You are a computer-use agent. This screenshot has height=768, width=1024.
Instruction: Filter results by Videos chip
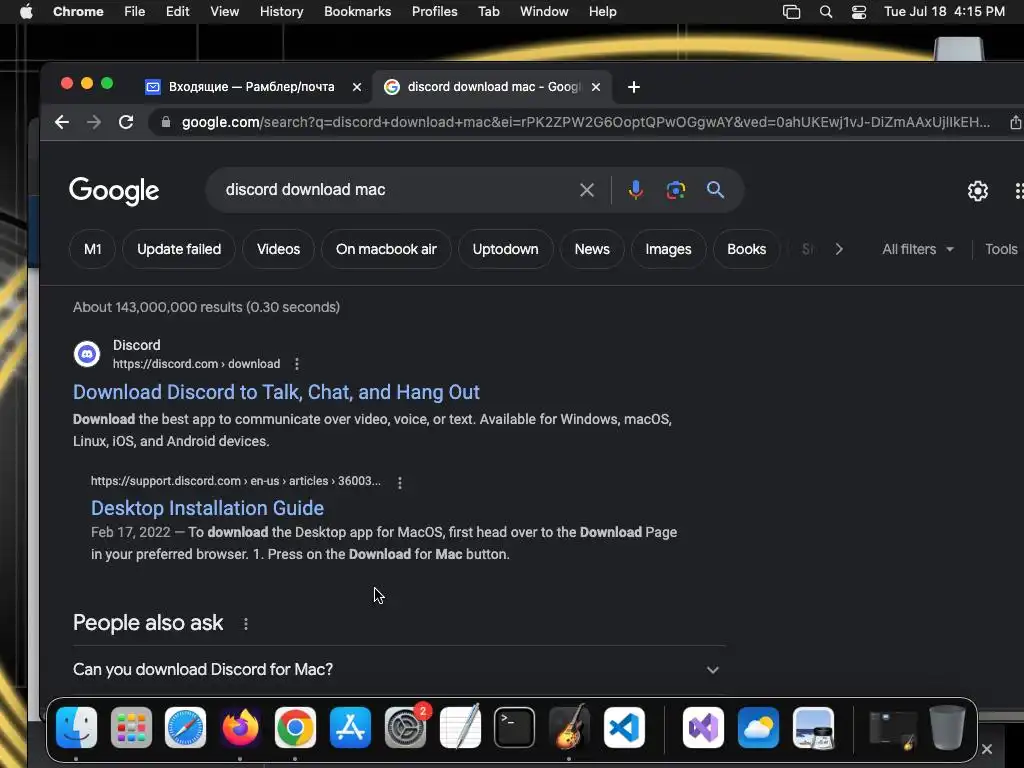click(x=278, y=249)
